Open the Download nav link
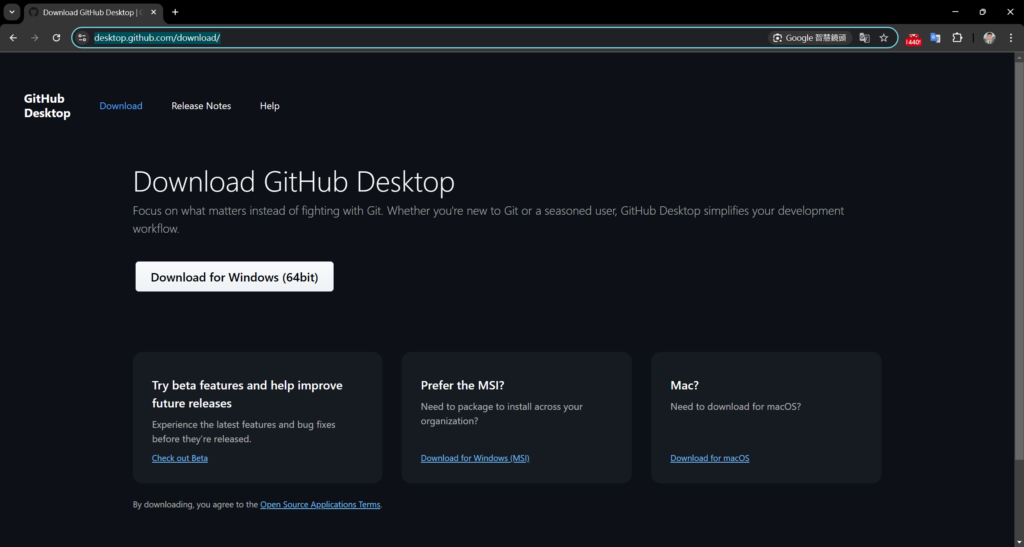1024x547 pixels. [121, 106]
